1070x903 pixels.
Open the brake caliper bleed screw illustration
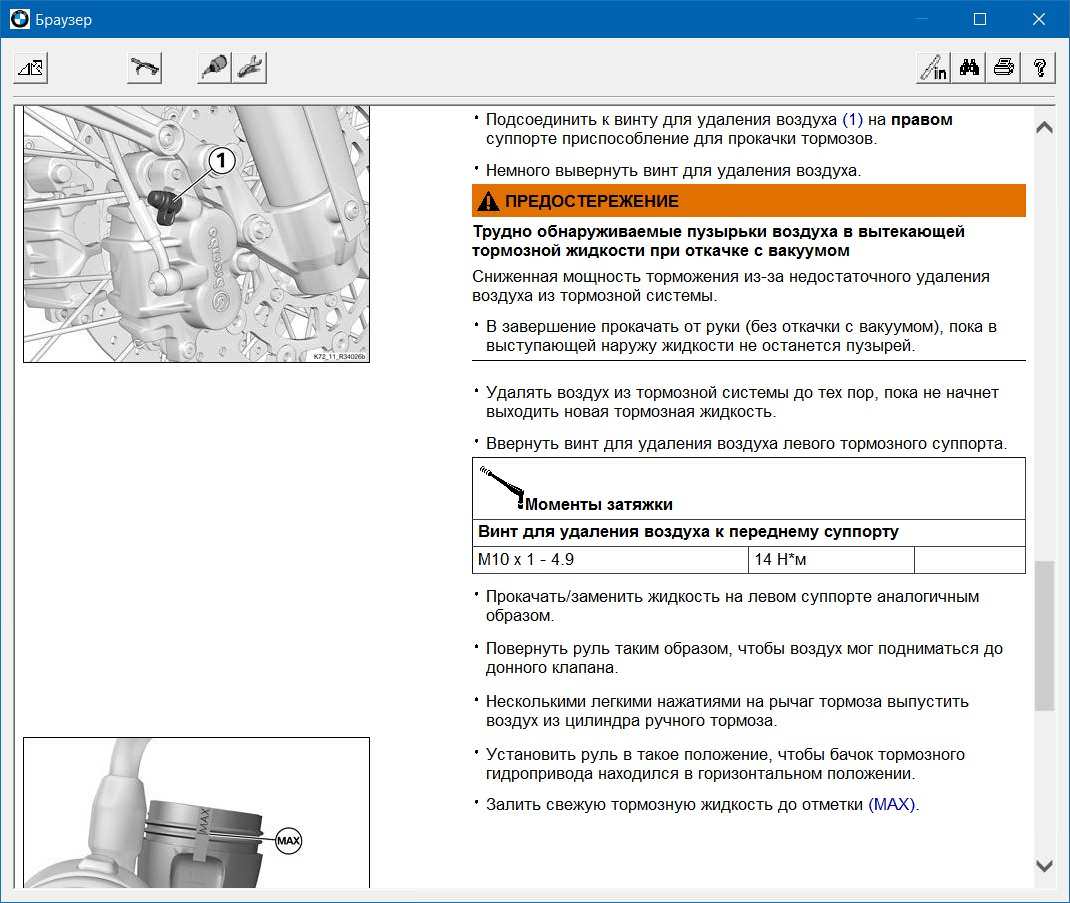tap(197, 234)
